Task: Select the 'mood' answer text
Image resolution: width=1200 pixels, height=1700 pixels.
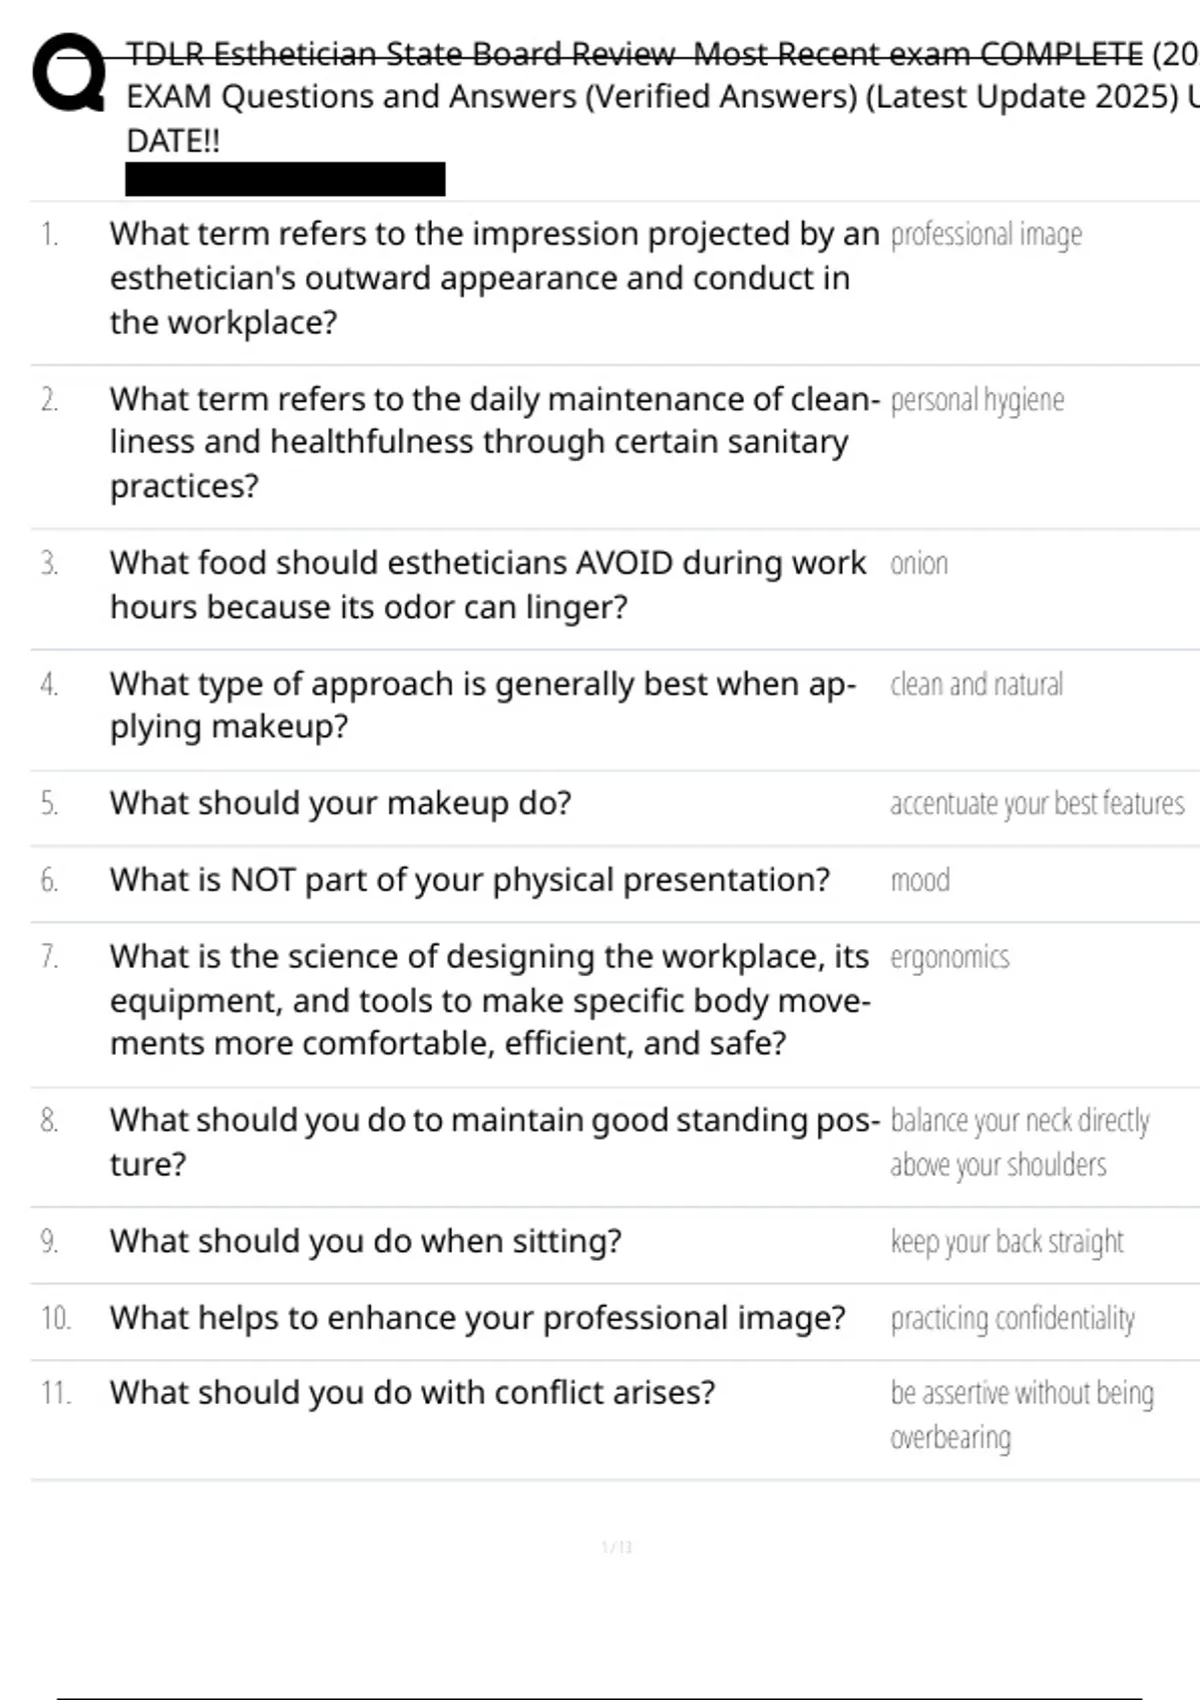Action: [x=920, y=881]
